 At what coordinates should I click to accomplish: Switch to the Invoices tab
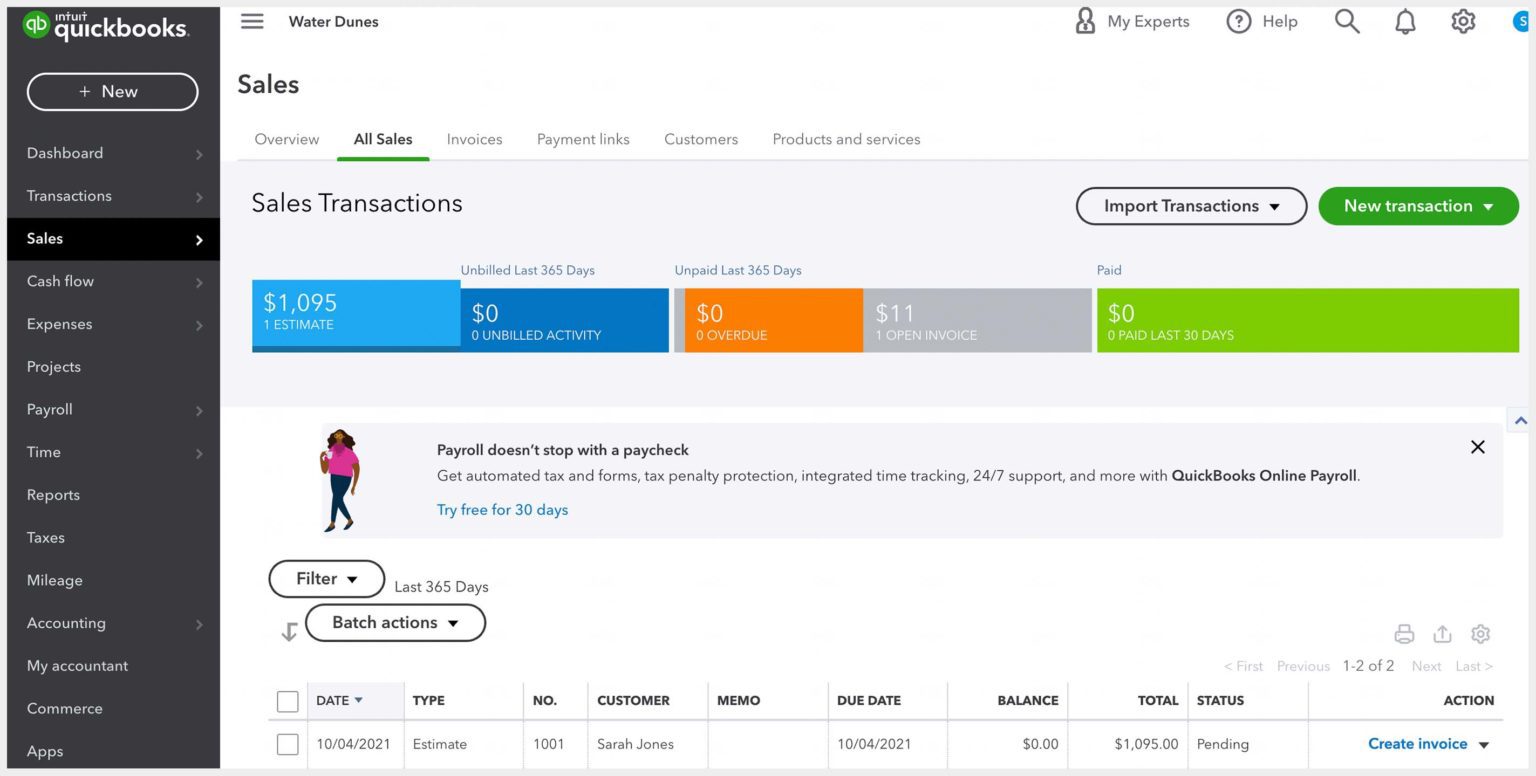(x=474, y=139)
